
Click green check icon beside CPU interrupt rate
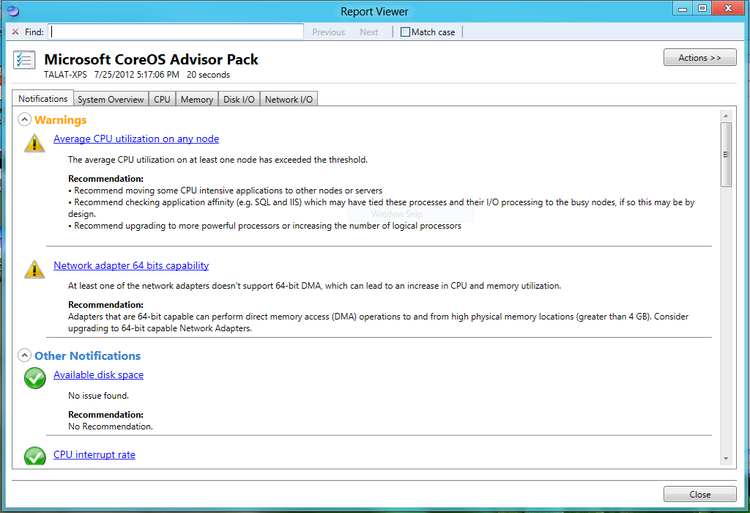click(35, 456)
